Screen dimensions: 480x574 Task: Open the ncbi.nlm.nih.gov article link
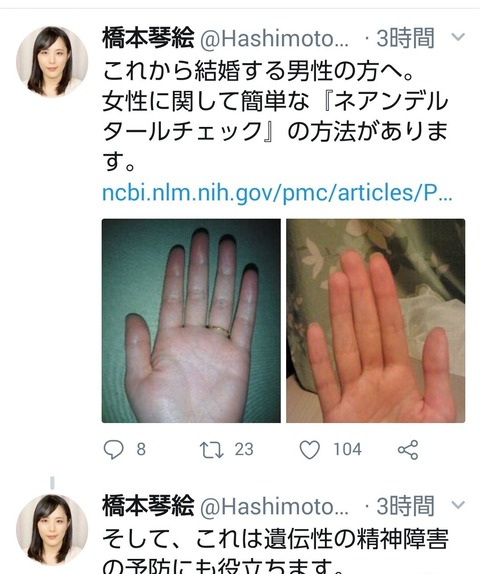[x=278, y=193]
